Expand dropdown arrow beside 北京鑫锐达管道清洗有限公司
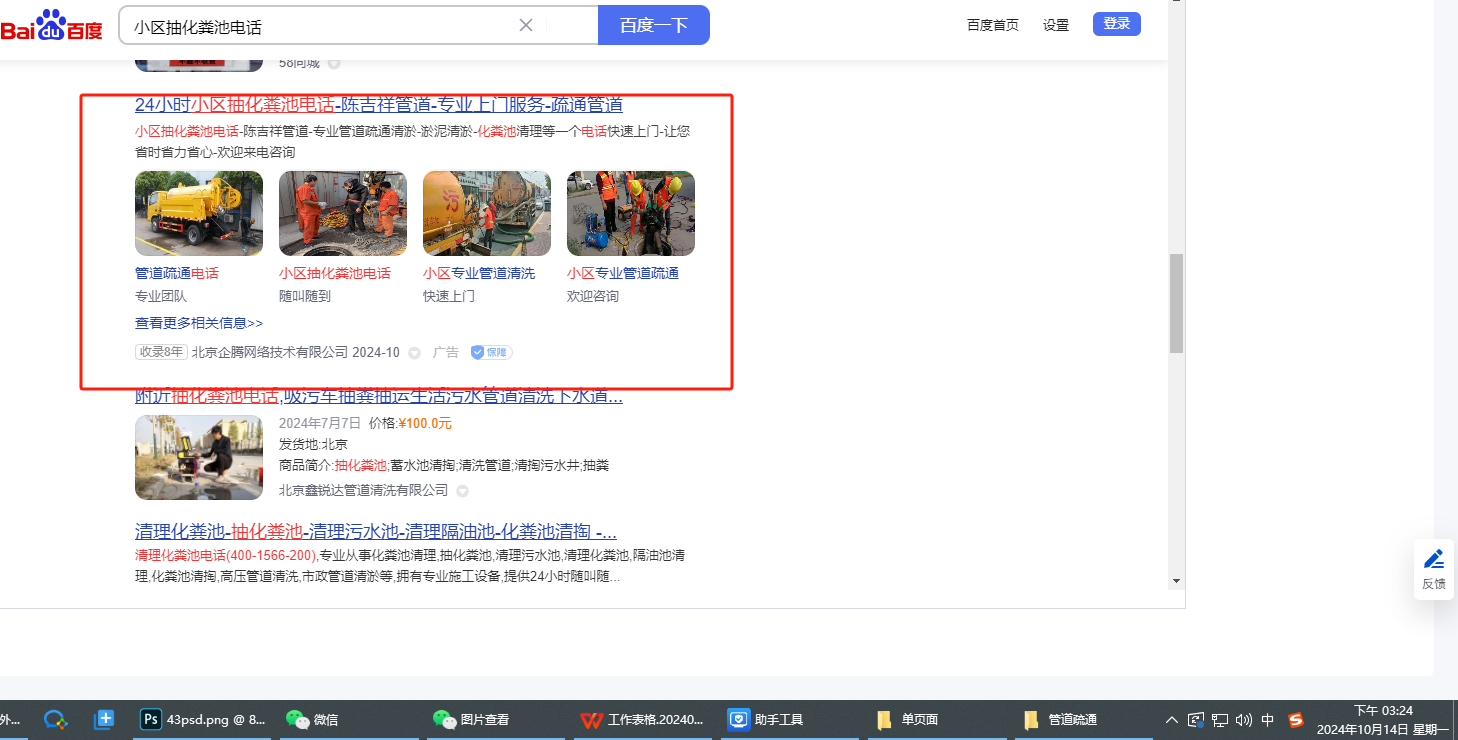1458x740 pixels. pyautogui.click(x=462, y=491)
